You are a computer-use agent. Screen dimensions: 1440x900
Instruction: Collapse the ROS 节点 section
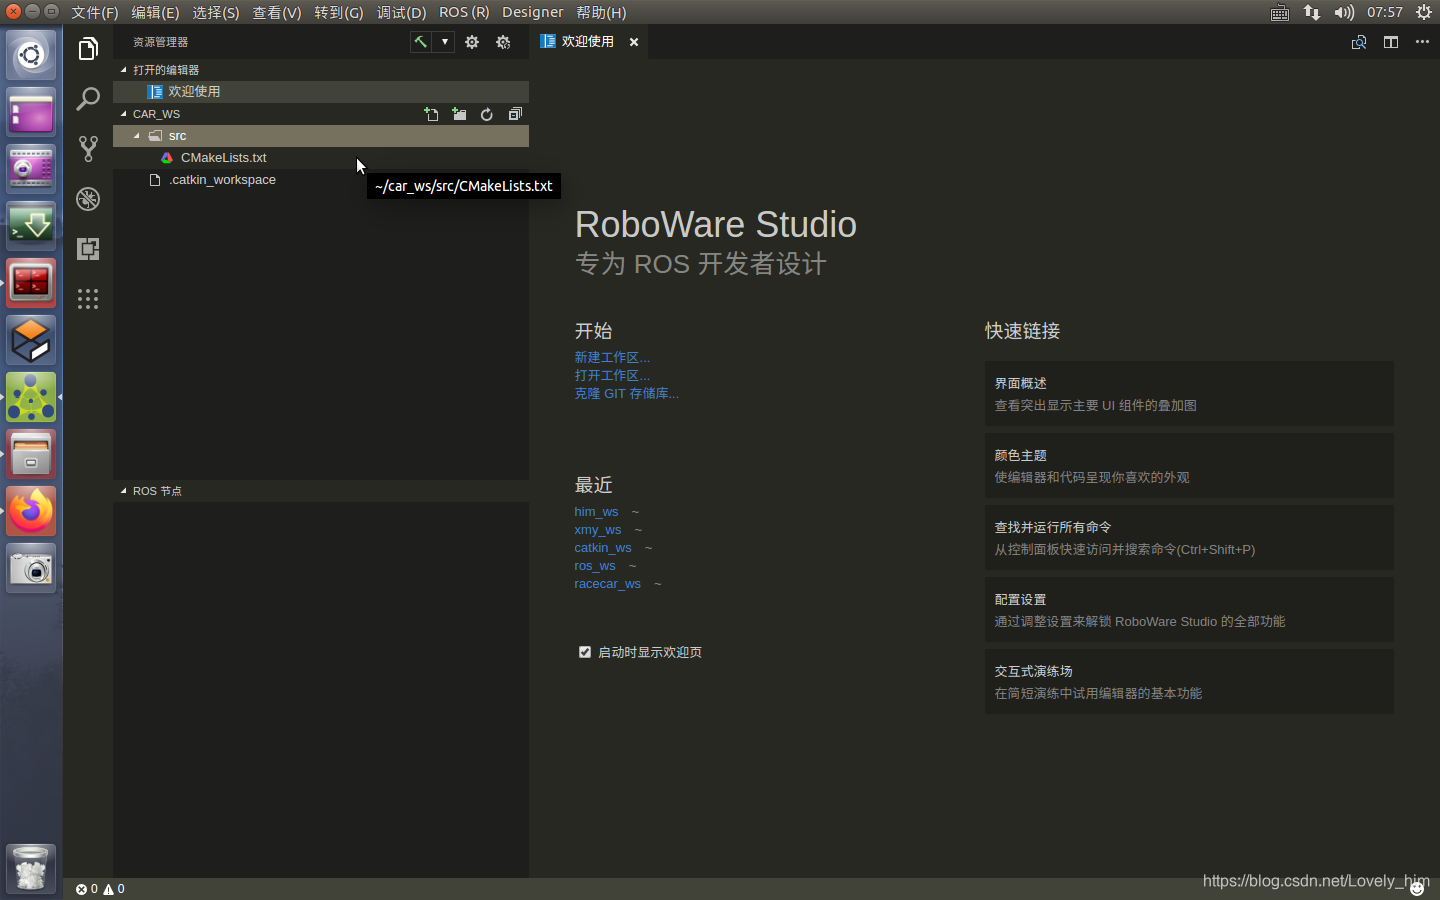(124, 491)
